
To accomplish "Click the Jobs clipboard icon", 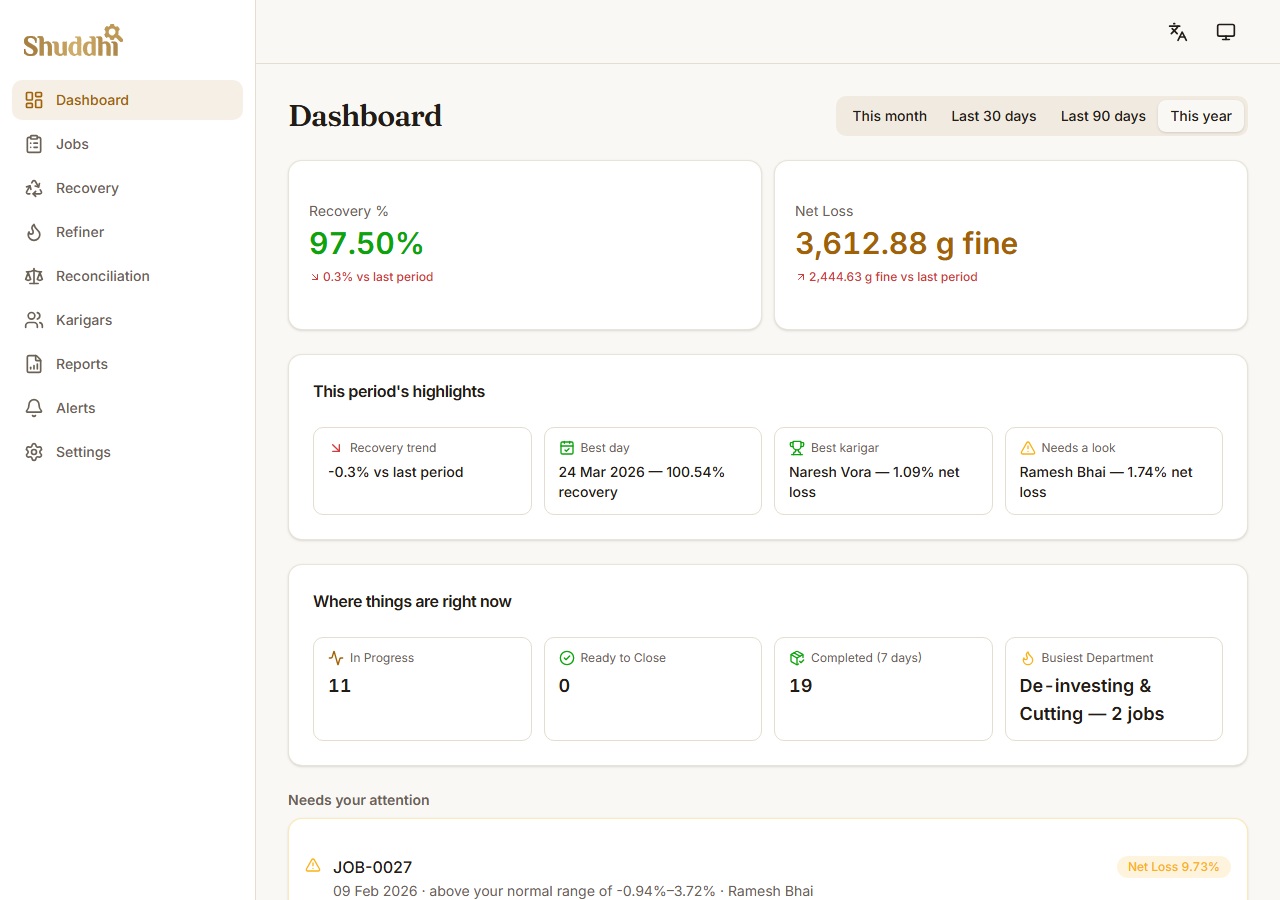I will tap(34, 144).
